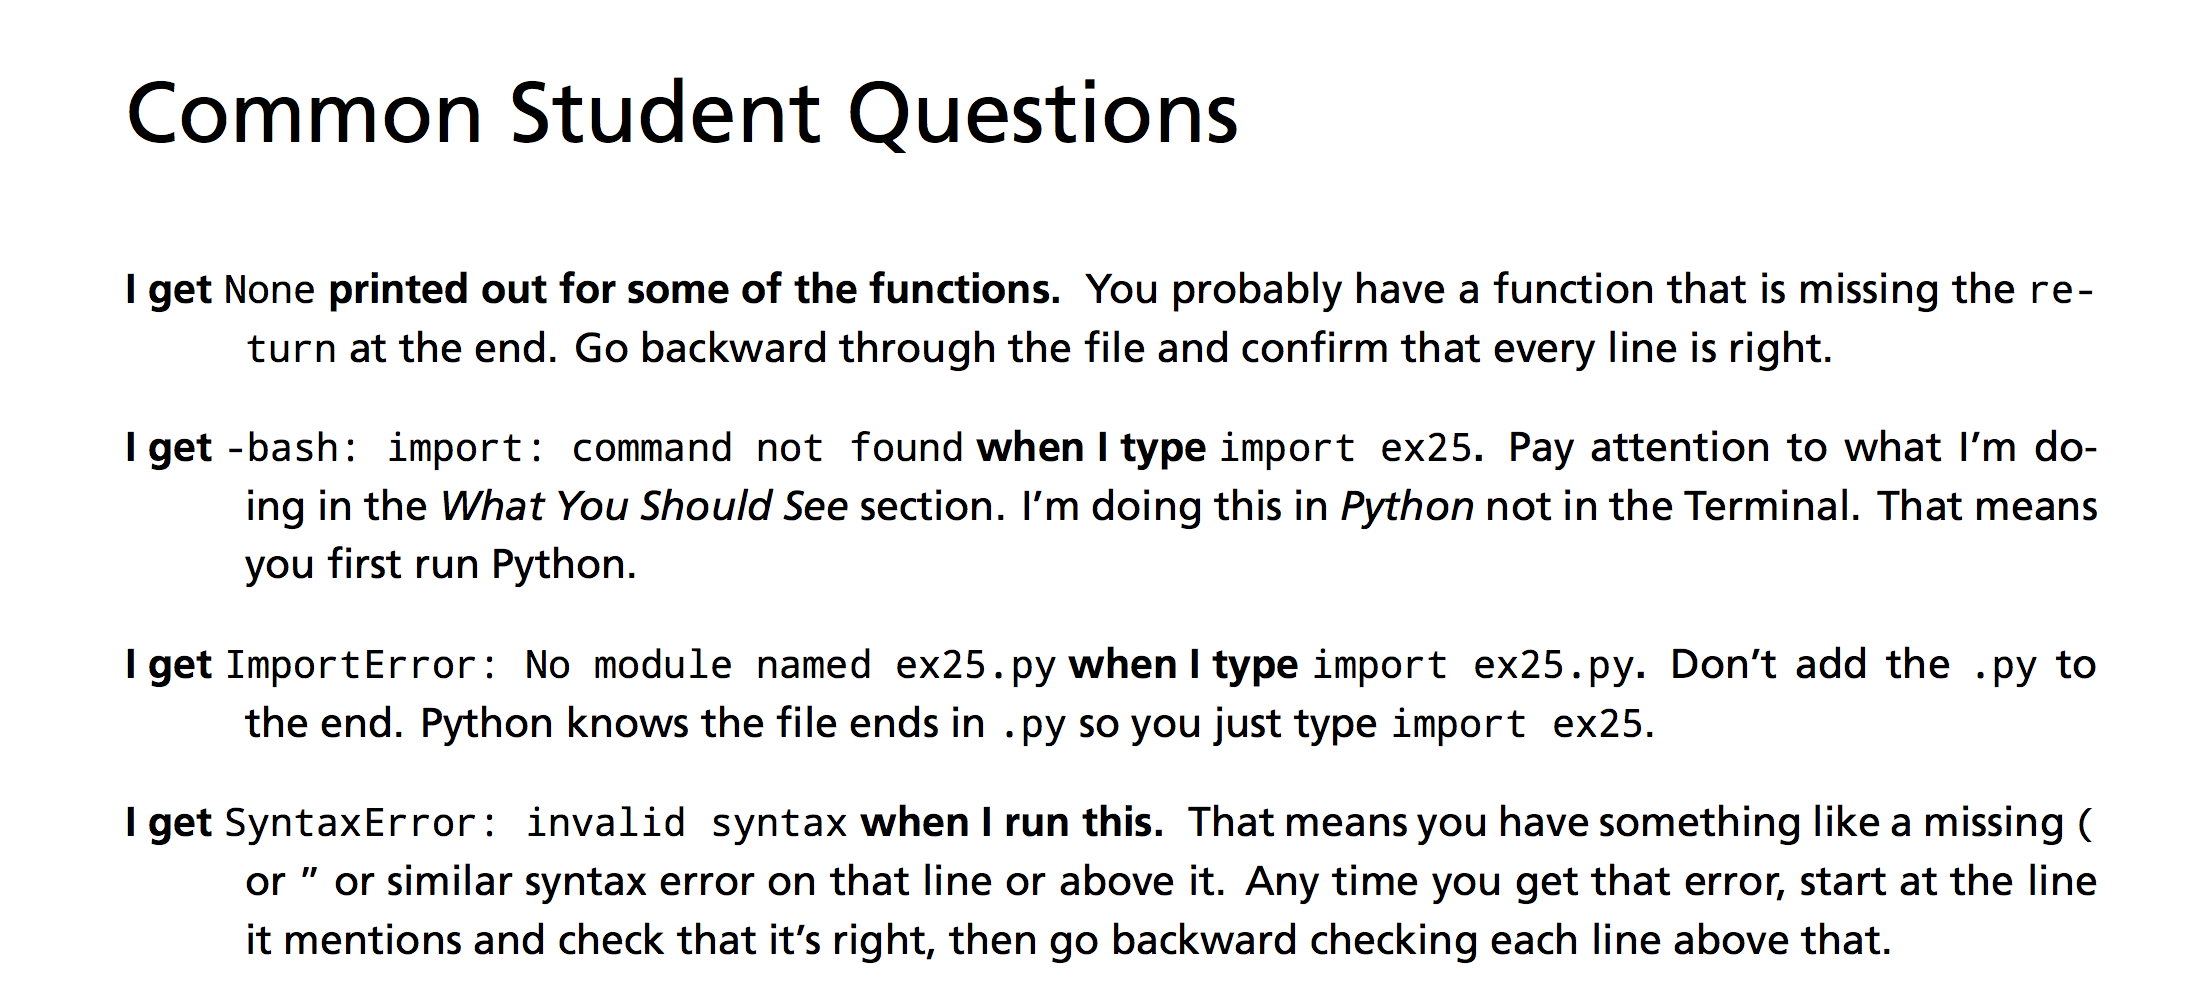Click the code "import ex25.py" in the third question
The height and width of the screenshot is (992, 2208).
point(1474,666)
